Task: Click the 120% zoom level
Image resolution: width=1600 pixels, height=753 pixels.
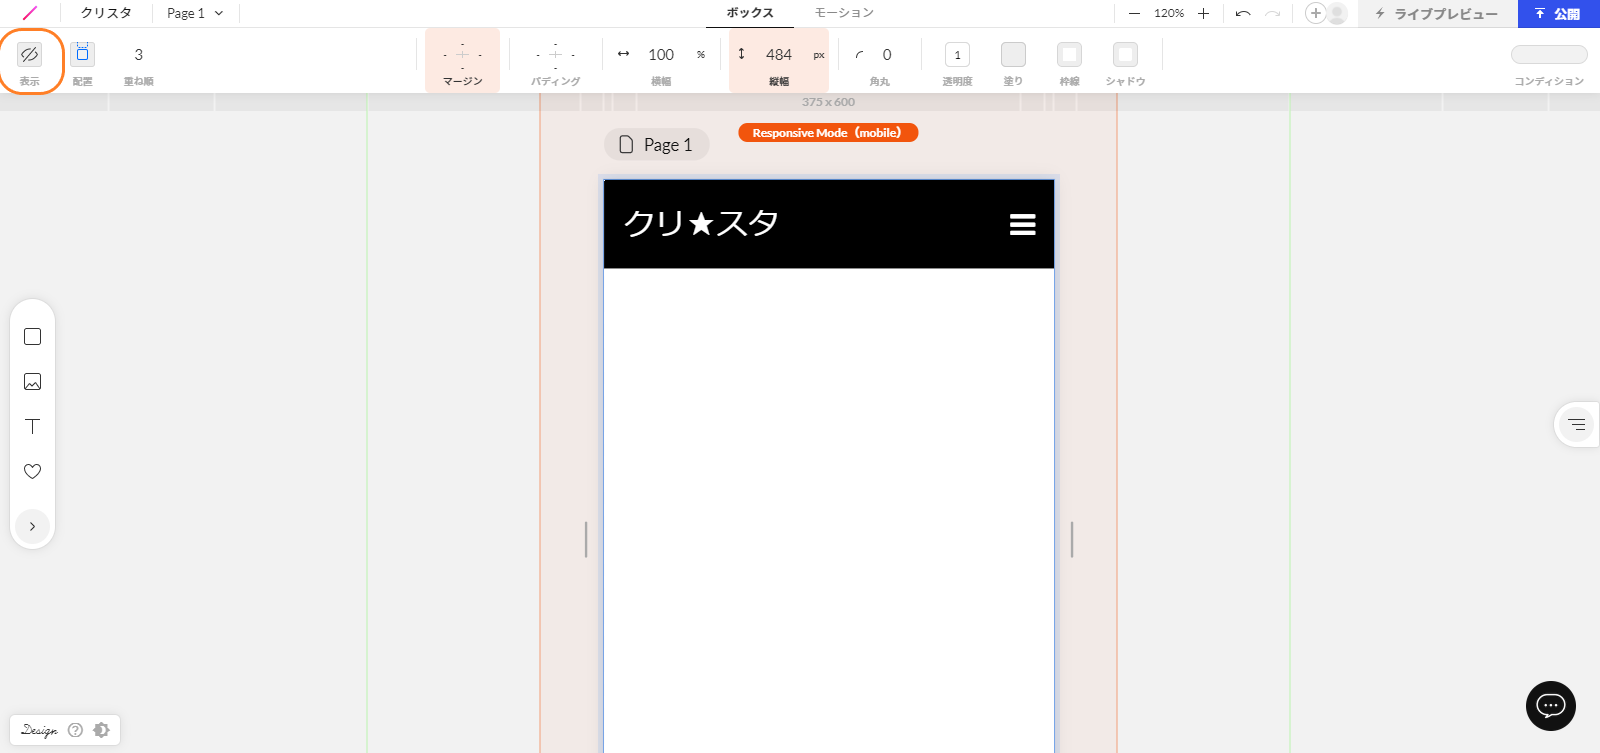Action: pos(1169,13)
